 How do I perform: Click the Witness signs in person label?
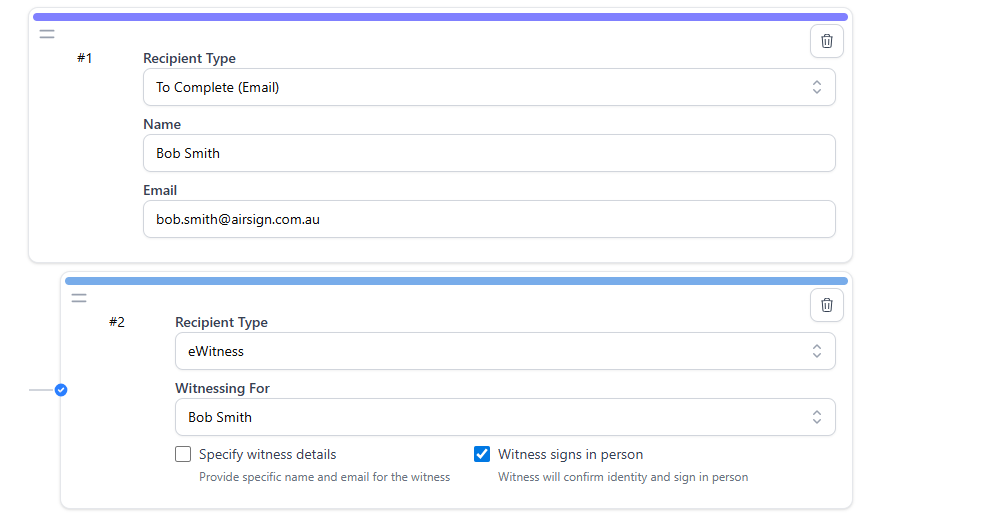570,454
